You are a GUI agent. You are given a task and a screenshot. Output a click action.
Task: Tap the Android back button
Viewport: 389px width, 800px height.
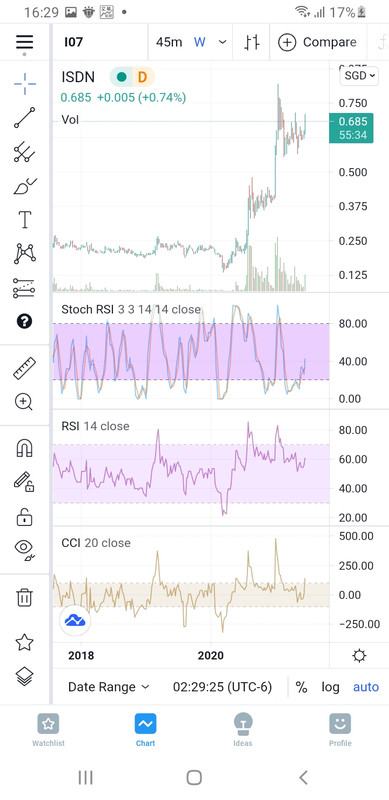tap(303, 778)
